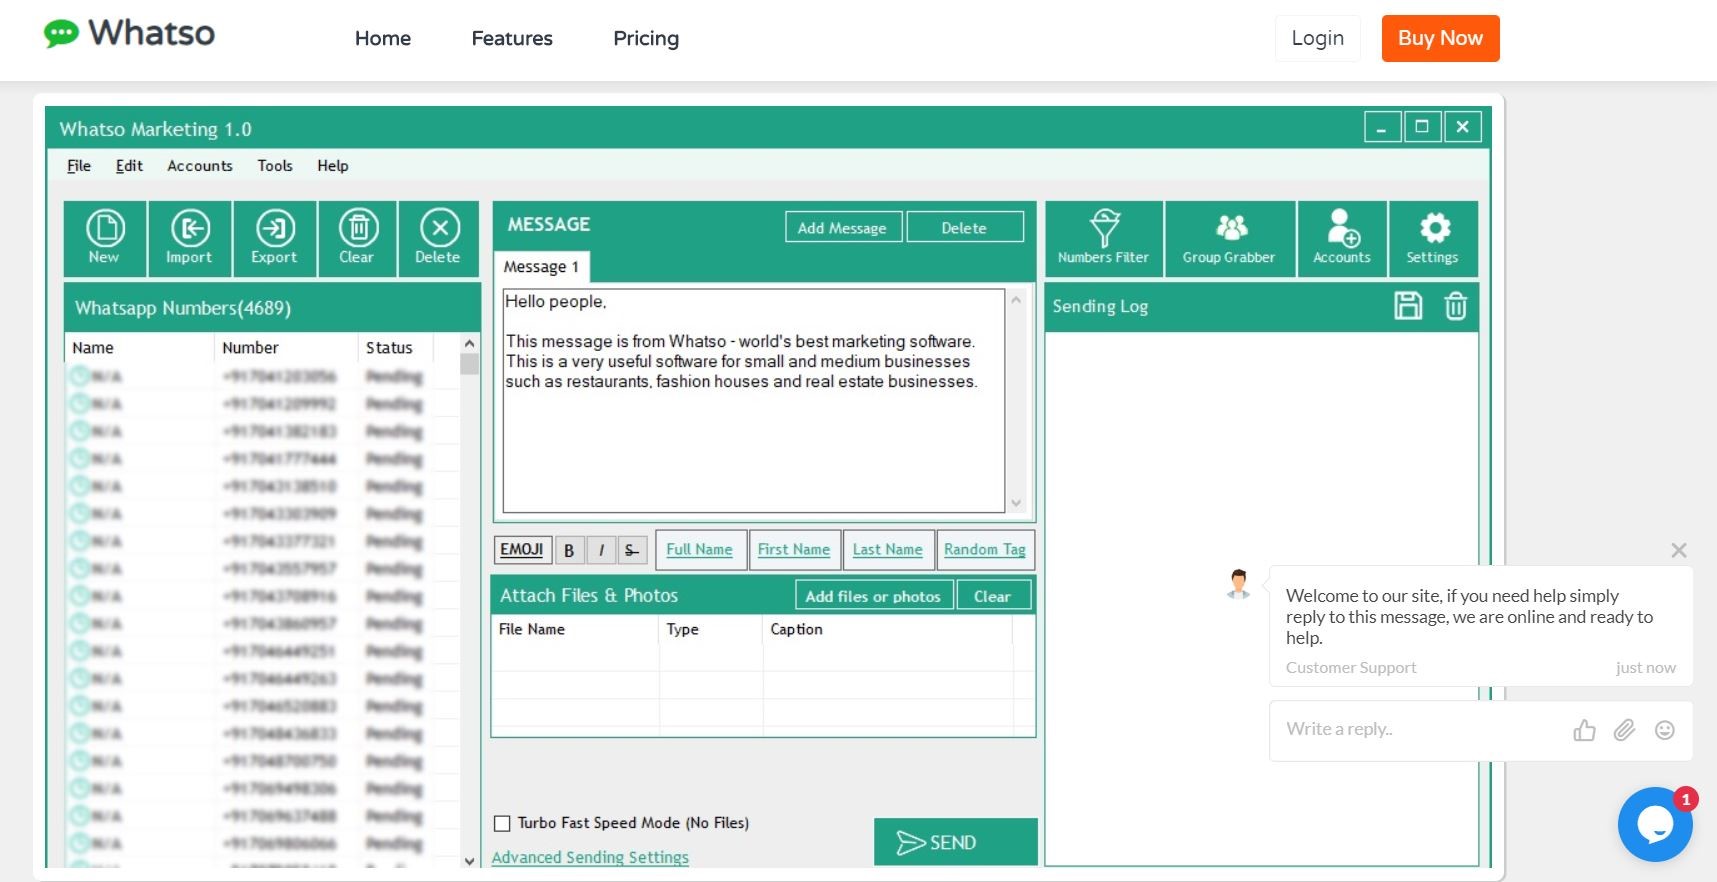The image size is (1717, 882).
Task: Open the chat emoji smiley picker
Action: [x=1665, y=730]
